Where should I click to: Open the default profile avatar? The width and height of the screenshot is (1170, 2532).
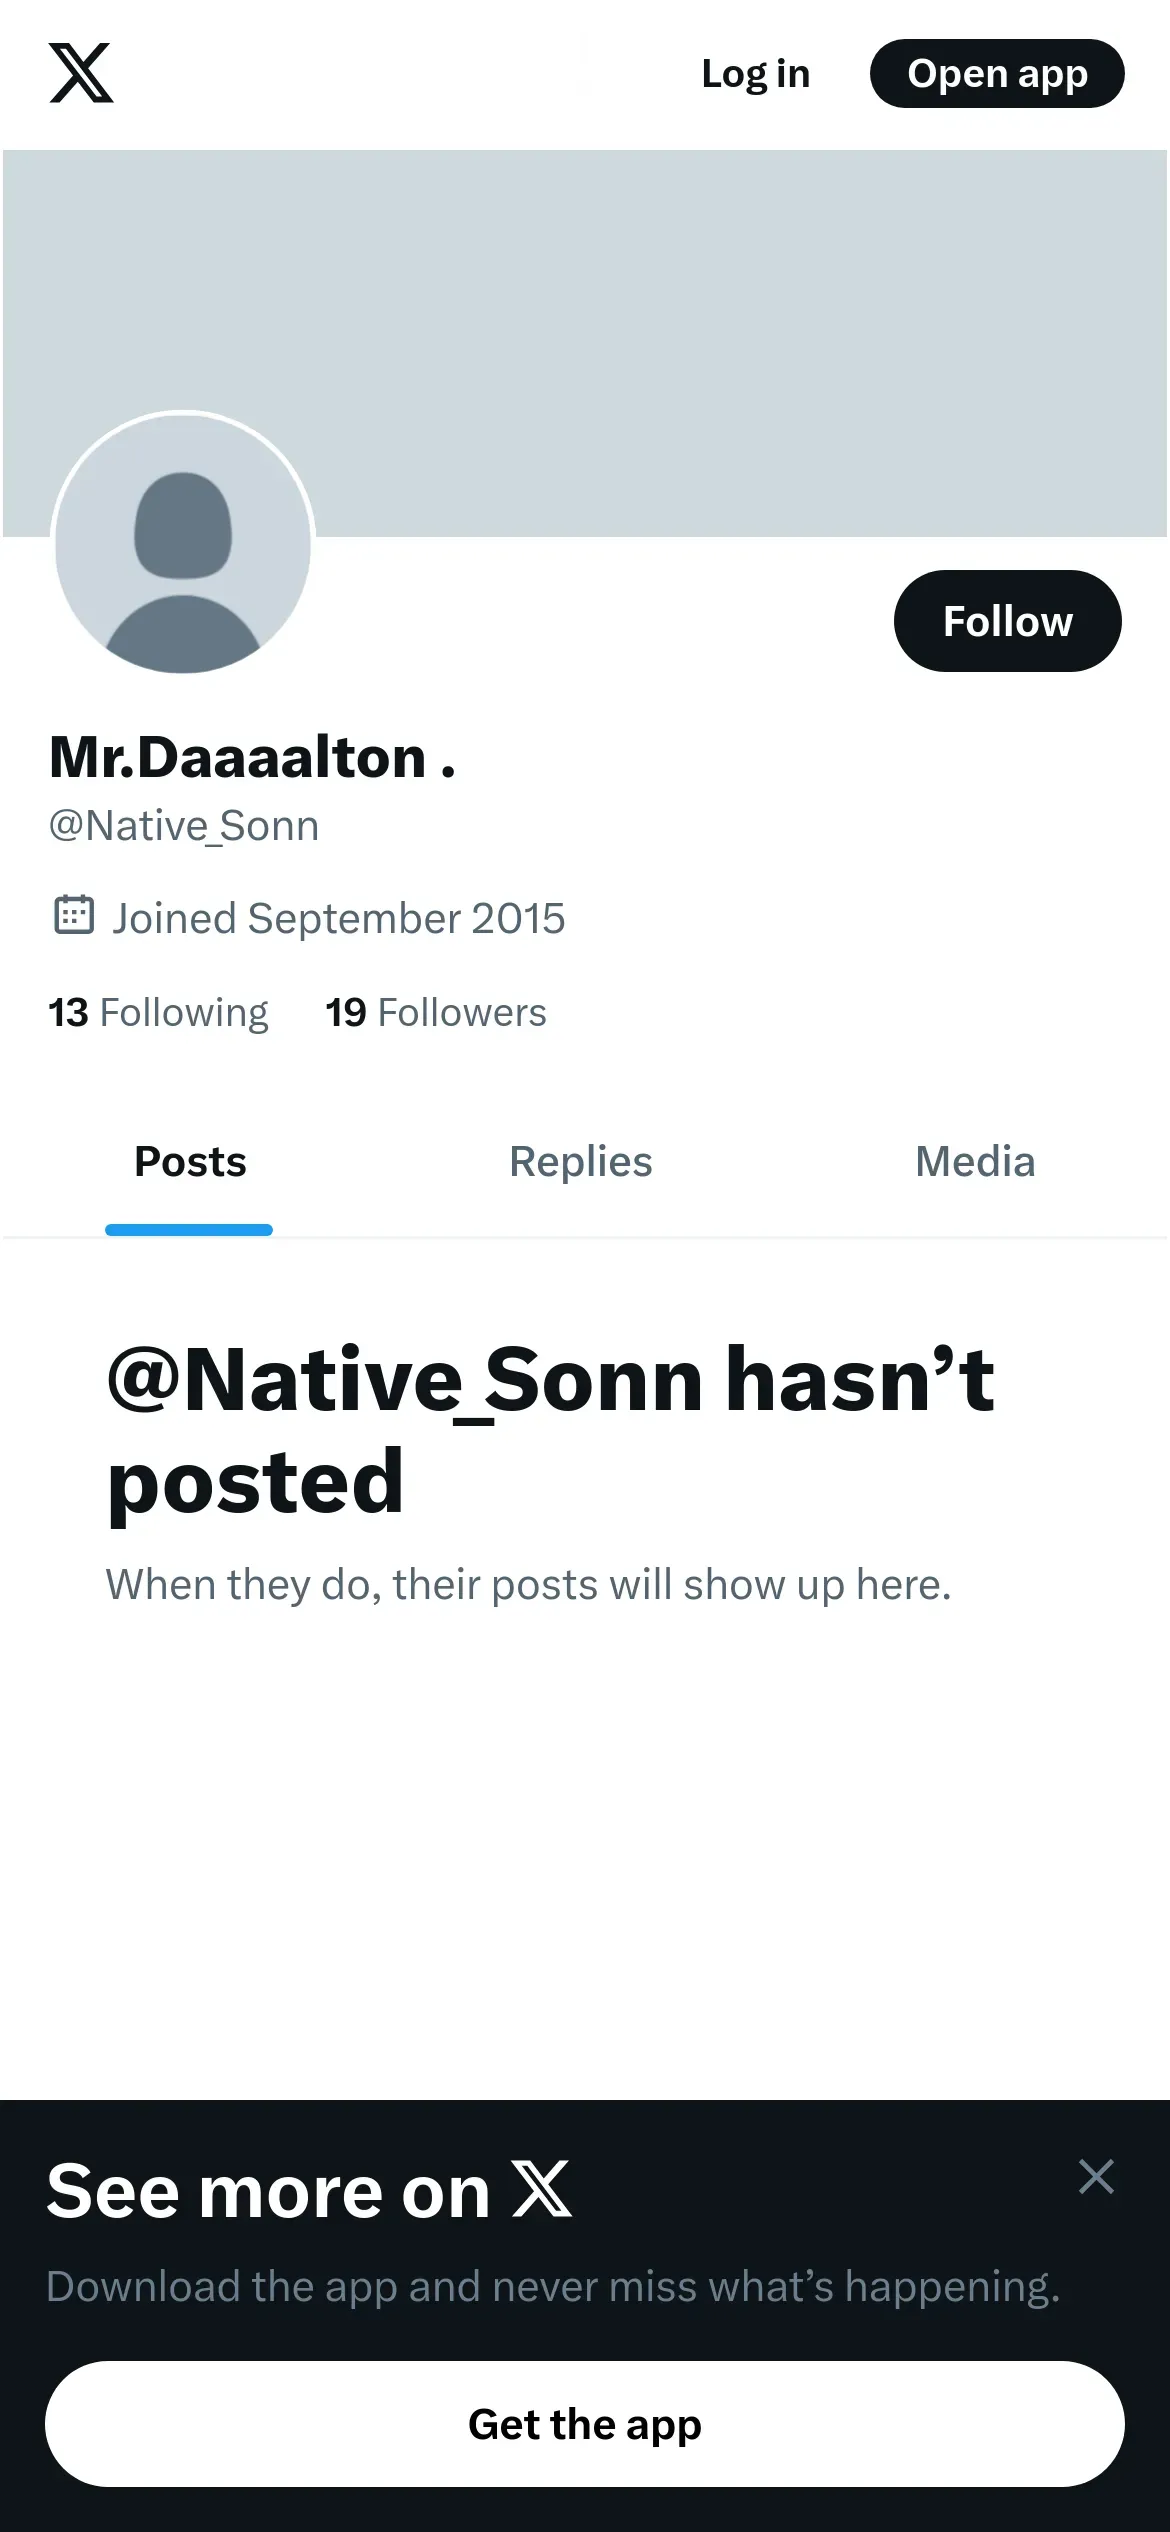(x=183, y=544)
